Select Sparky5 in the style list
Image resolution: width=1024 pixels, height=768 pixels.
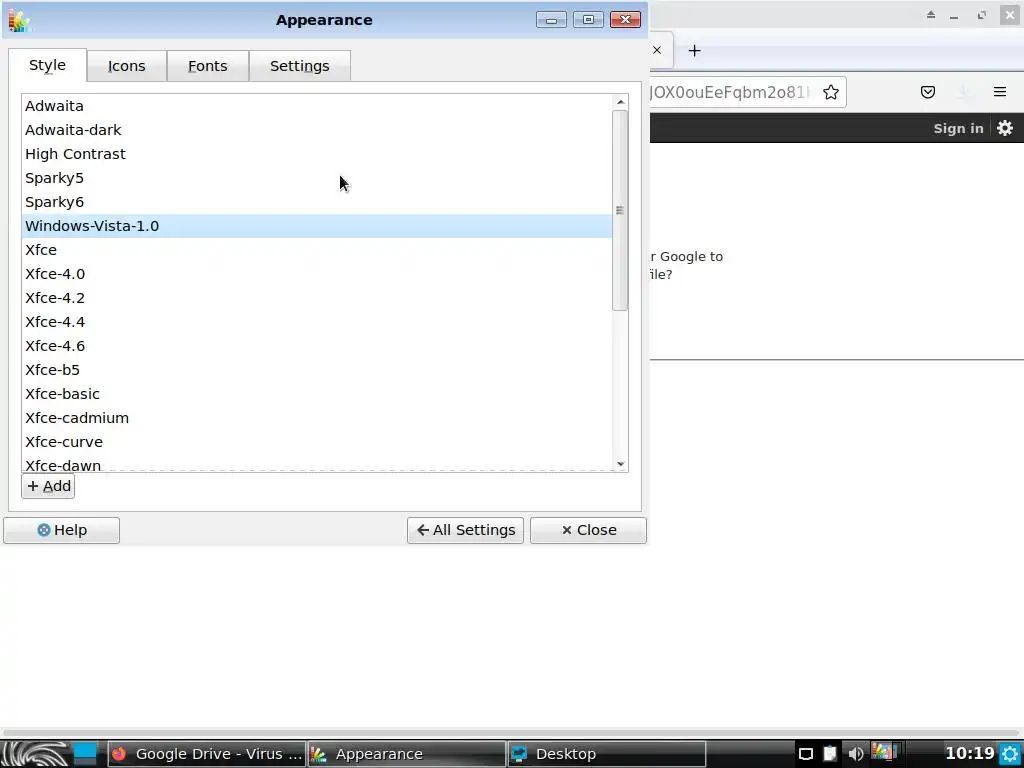[317, 178]
